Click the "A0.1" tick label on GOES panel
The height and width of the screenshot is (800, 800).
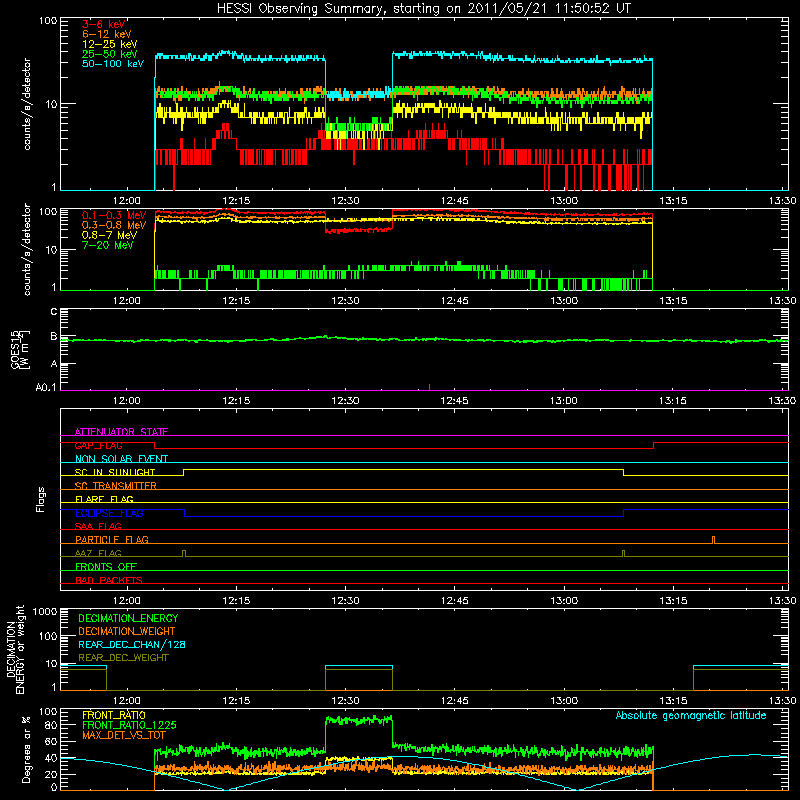click(x=46, y=388)
